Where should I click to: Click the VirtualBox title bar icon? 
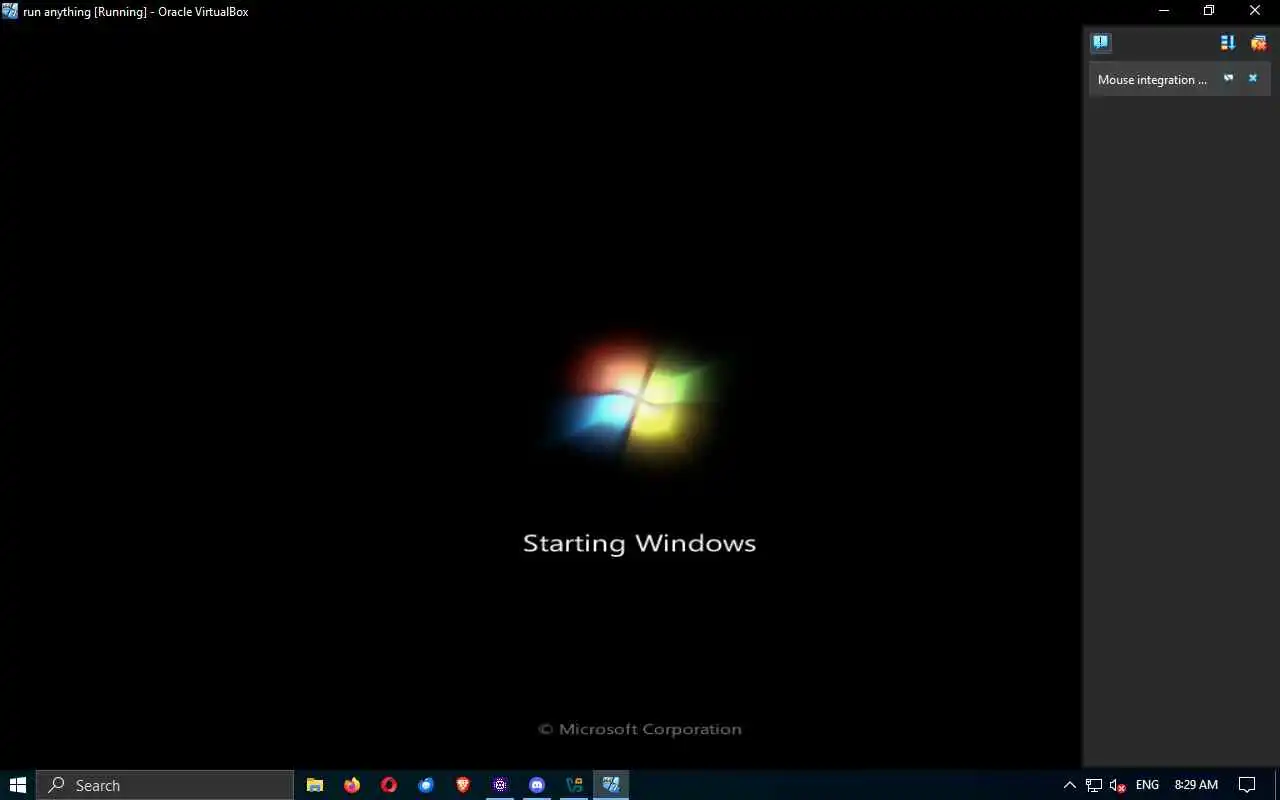pyautogui.click(x=10, y=11)
